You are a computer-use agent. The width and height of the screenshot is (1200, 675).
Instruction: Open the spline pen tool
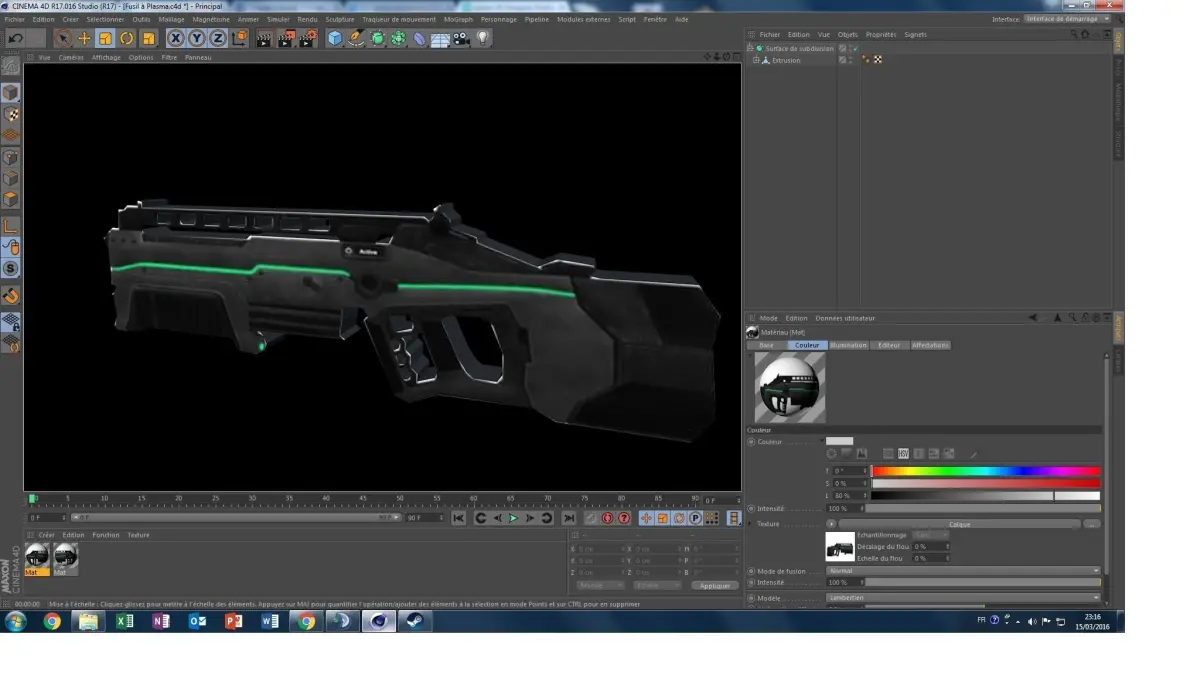(x=356, y=38)
